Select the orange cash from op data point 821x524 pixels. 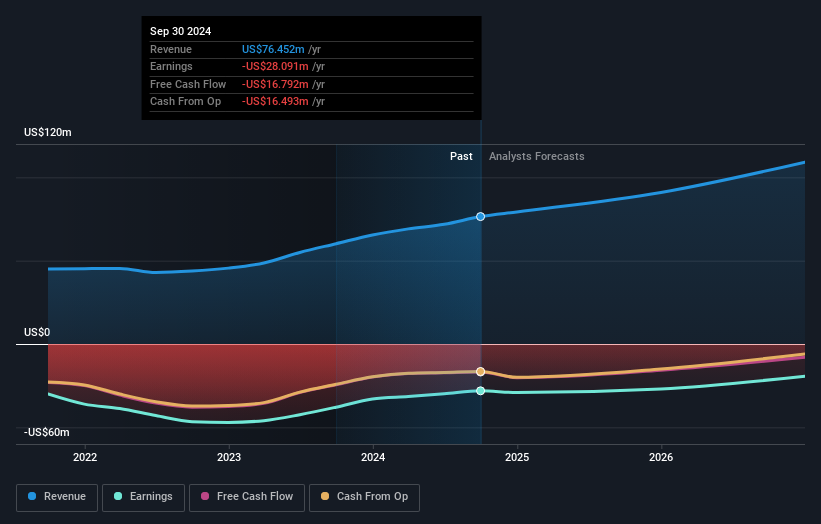pos(480,372)
